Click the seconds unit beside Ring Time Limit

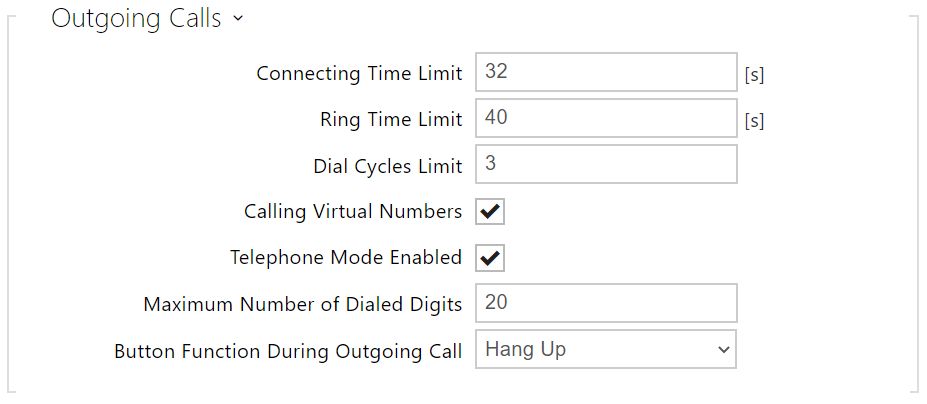(754, 120)
